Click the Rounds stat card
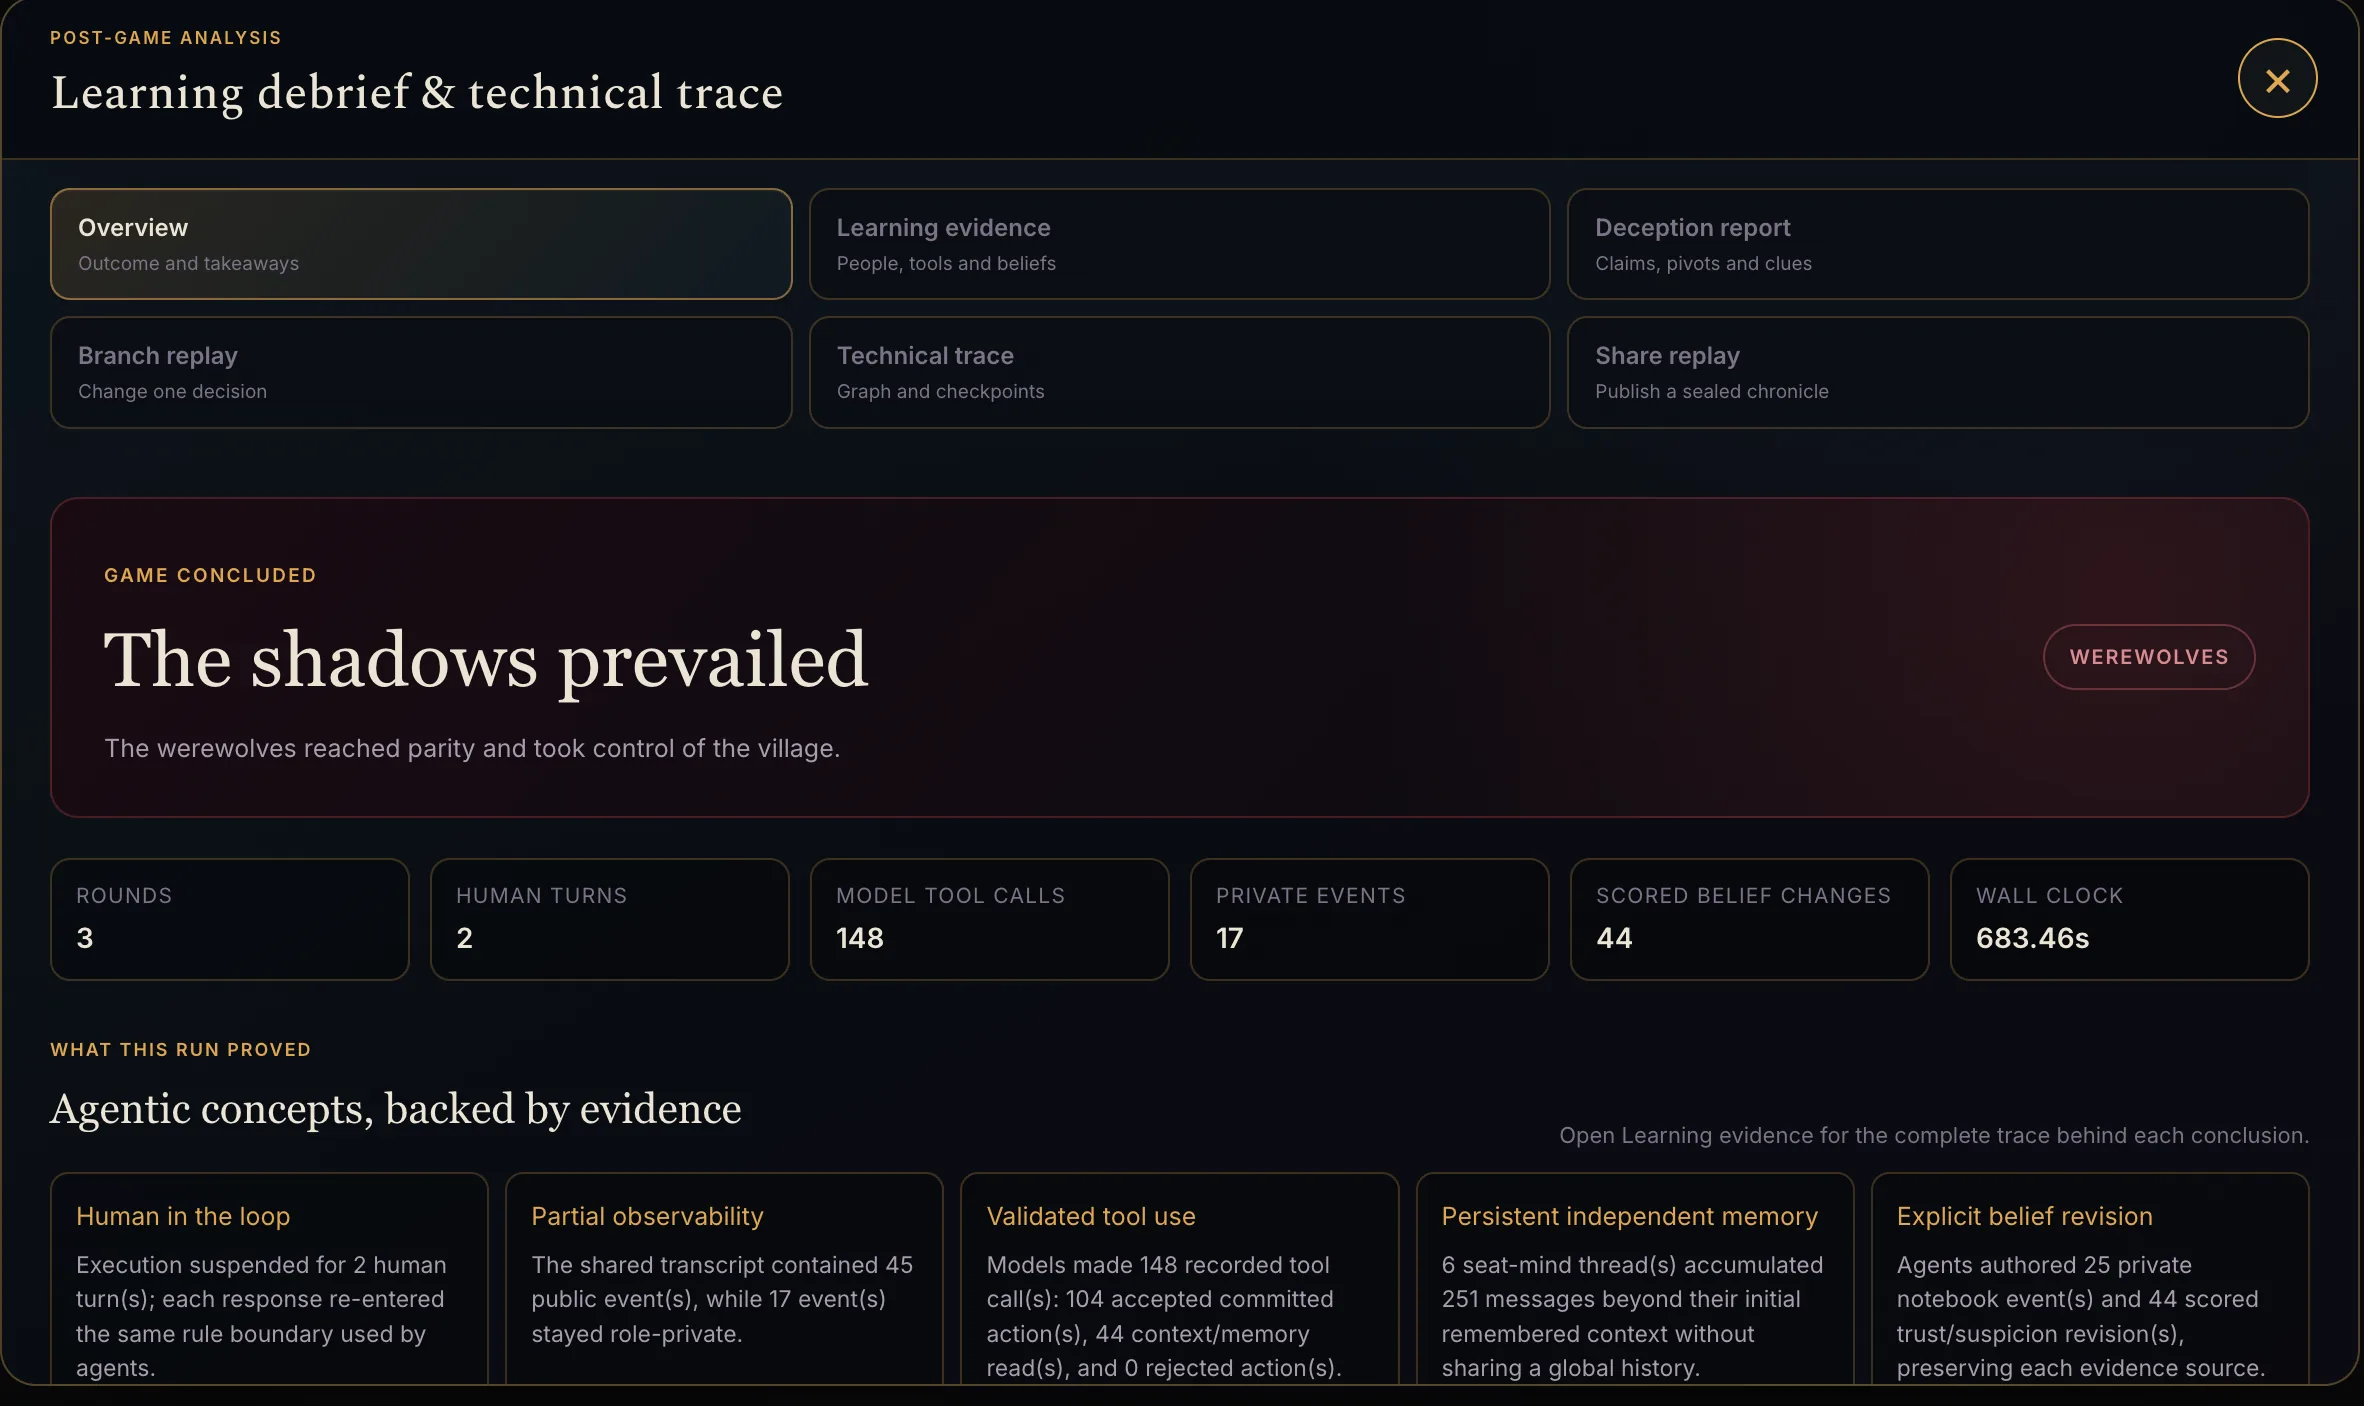 click(x=230, y=919)
